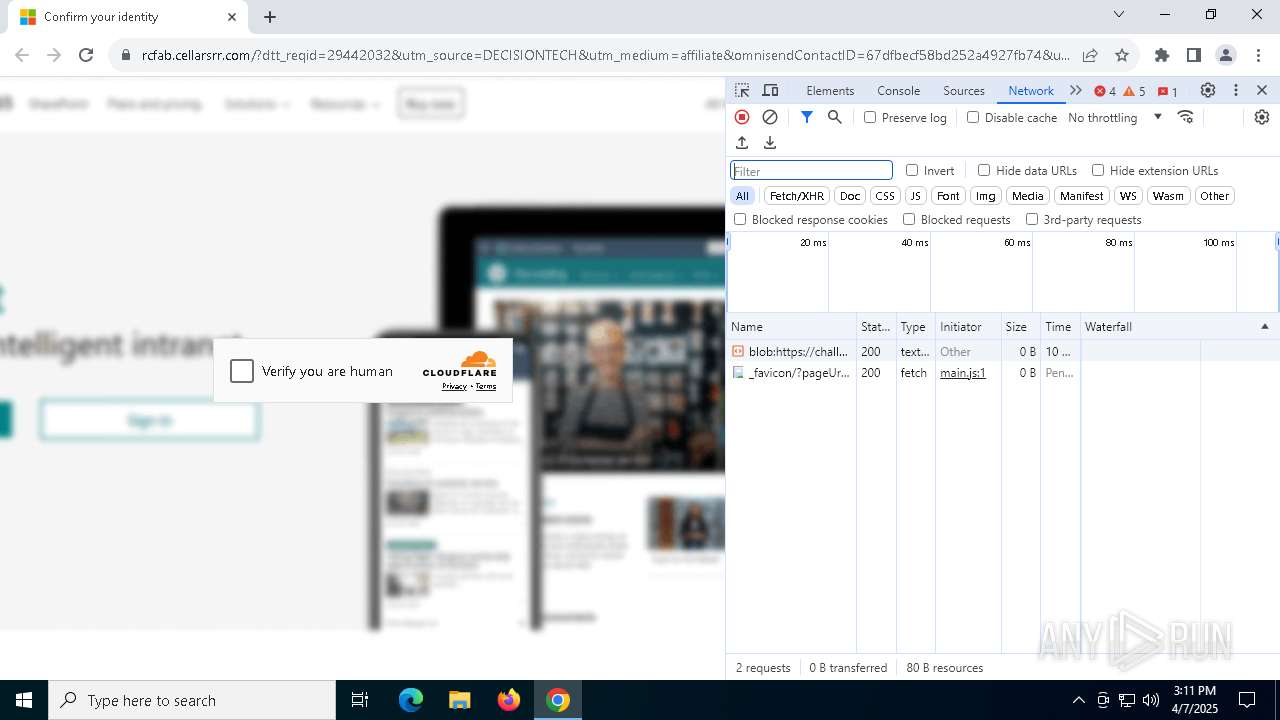The height and width of the screenshot is (720, 1280).
Task: Show the 5 warnings counter
Action: coord(1135,91)
